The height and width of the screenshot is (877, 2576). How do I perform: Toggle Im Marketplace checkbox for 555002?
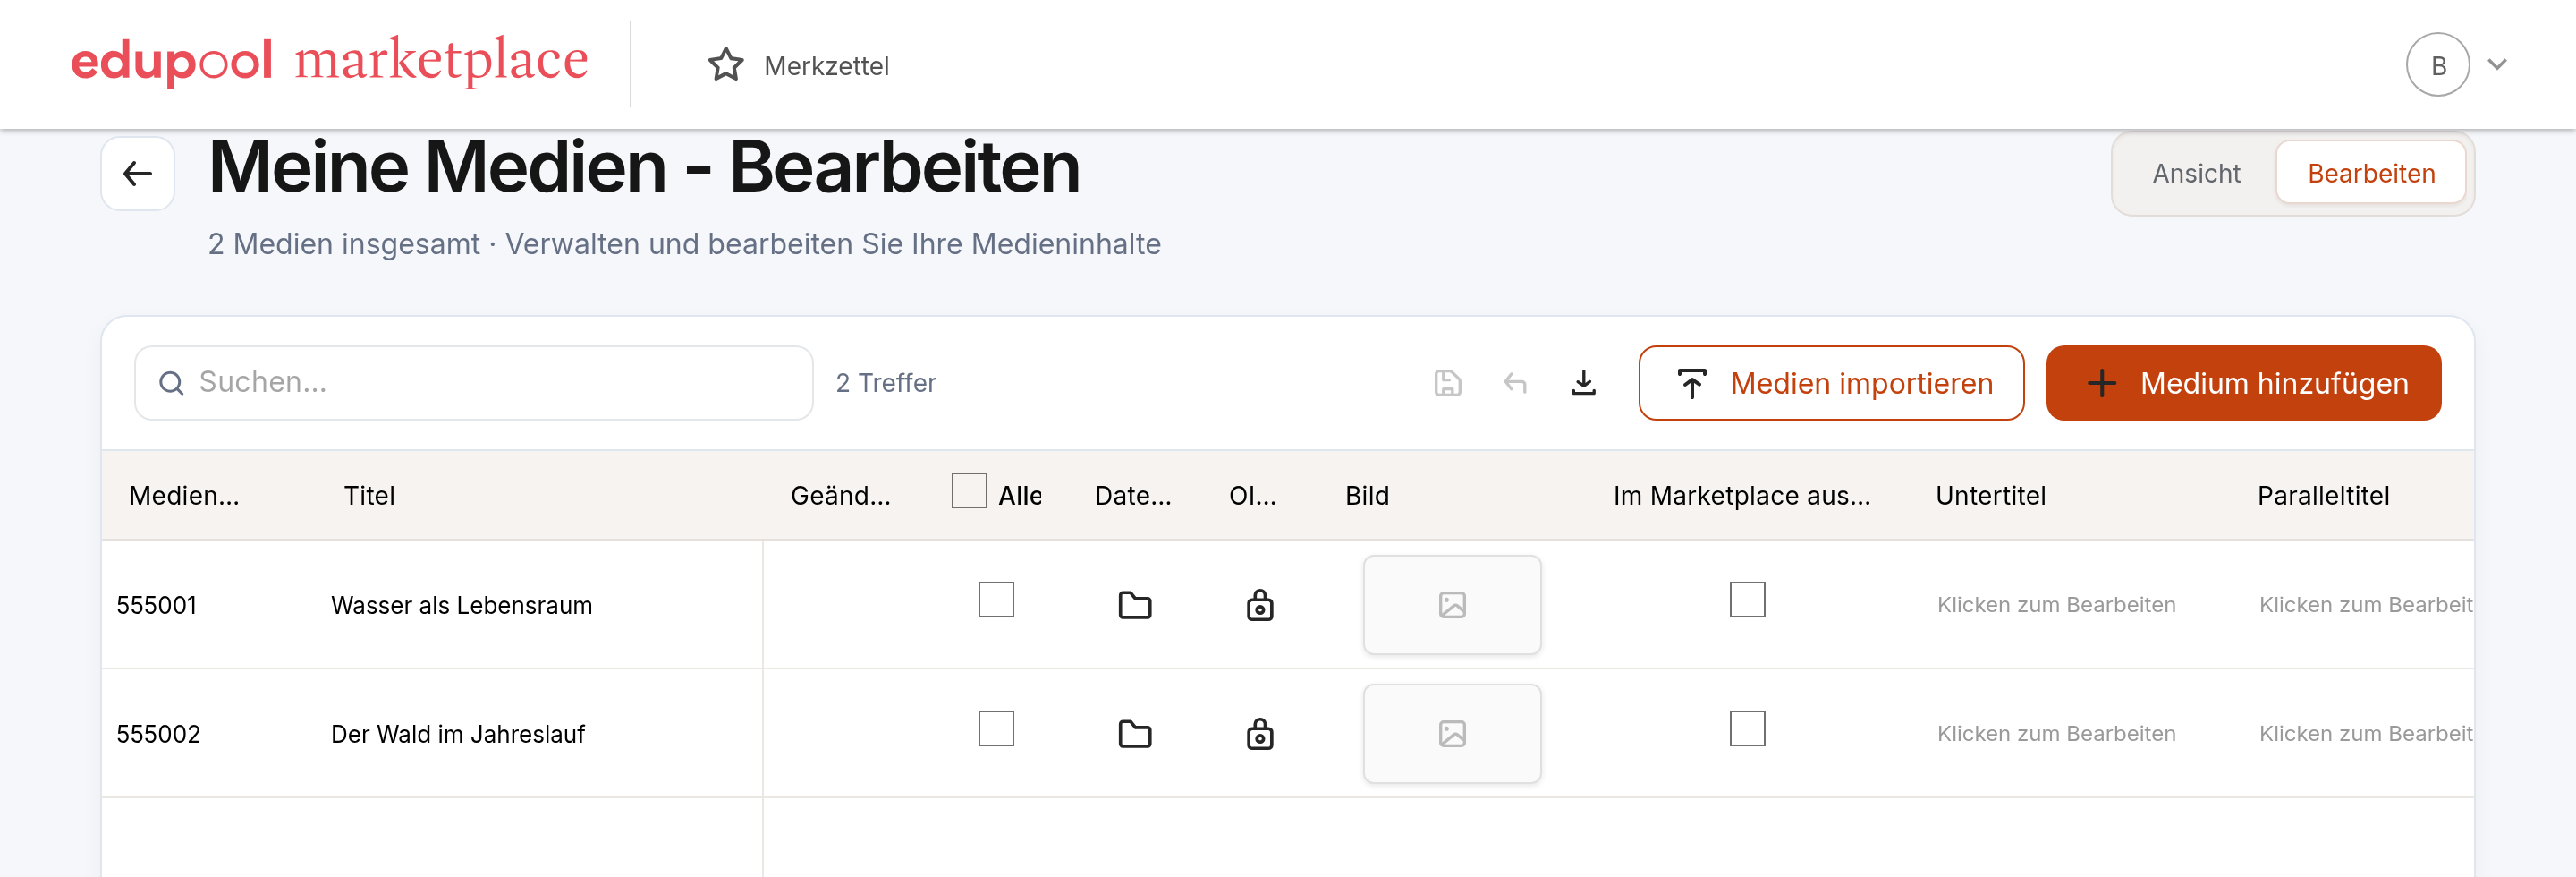tap(1747, 729)
